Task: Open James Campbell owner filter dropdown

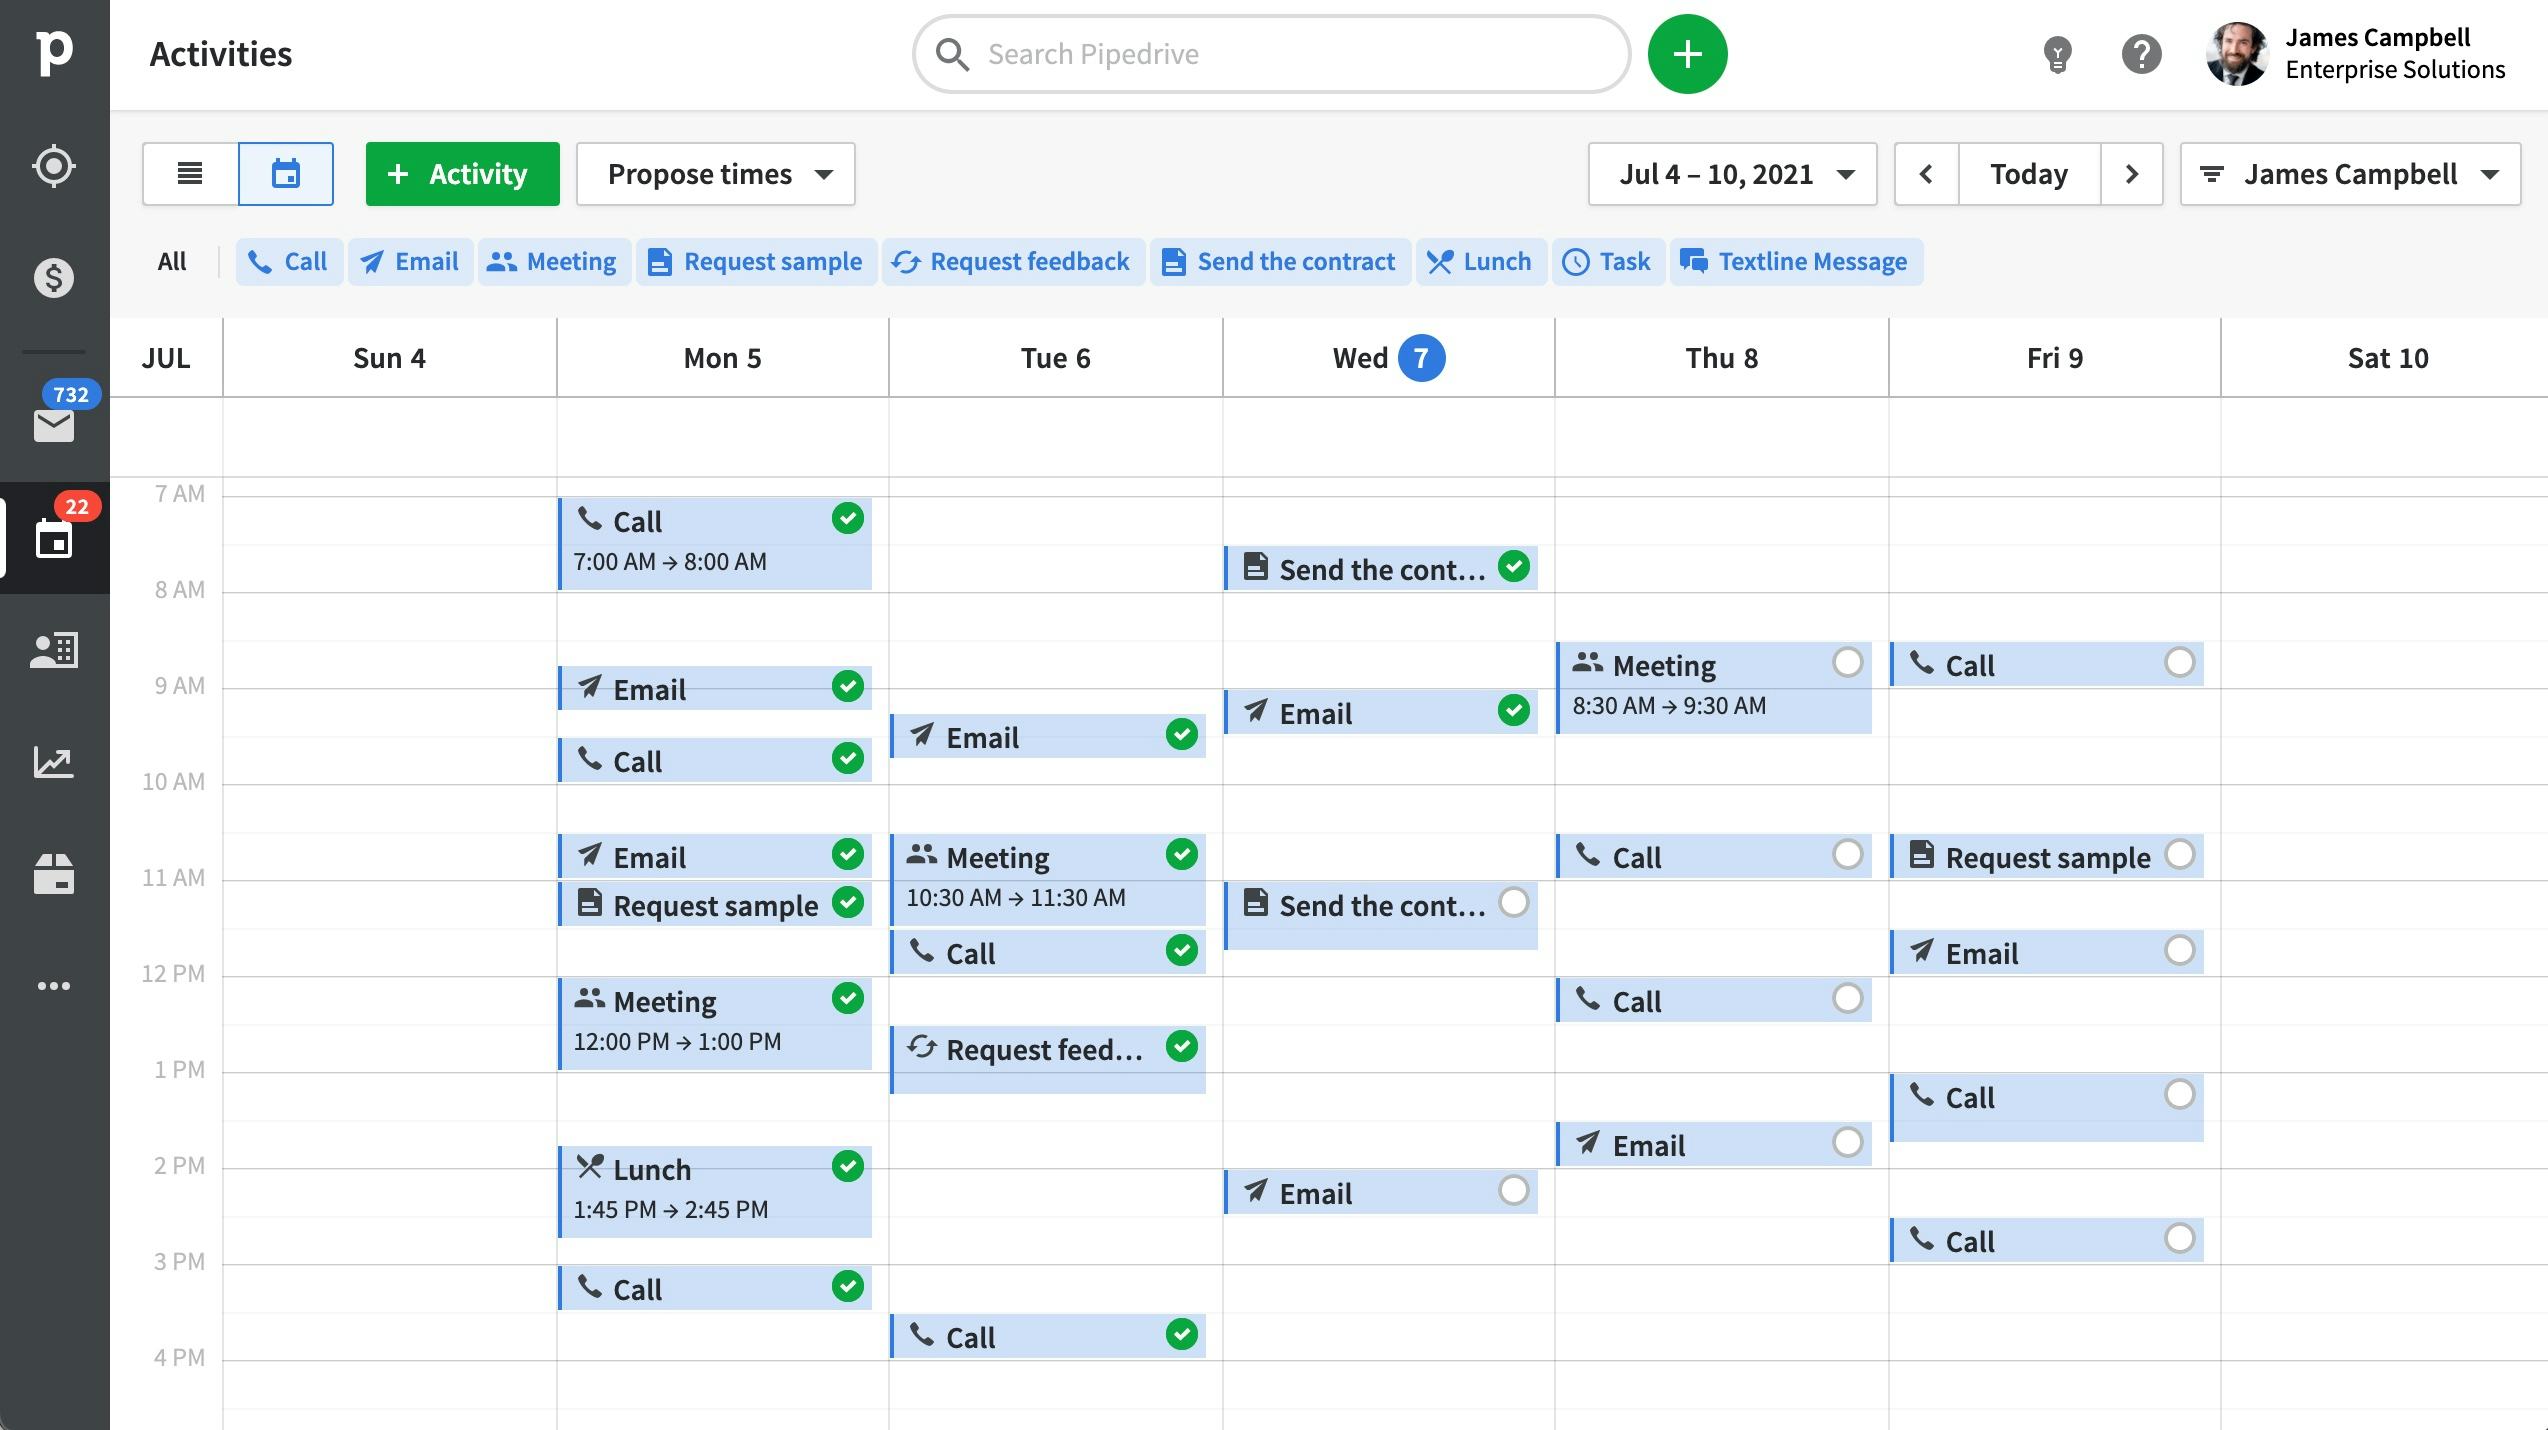Action: tap(2350, 174)
